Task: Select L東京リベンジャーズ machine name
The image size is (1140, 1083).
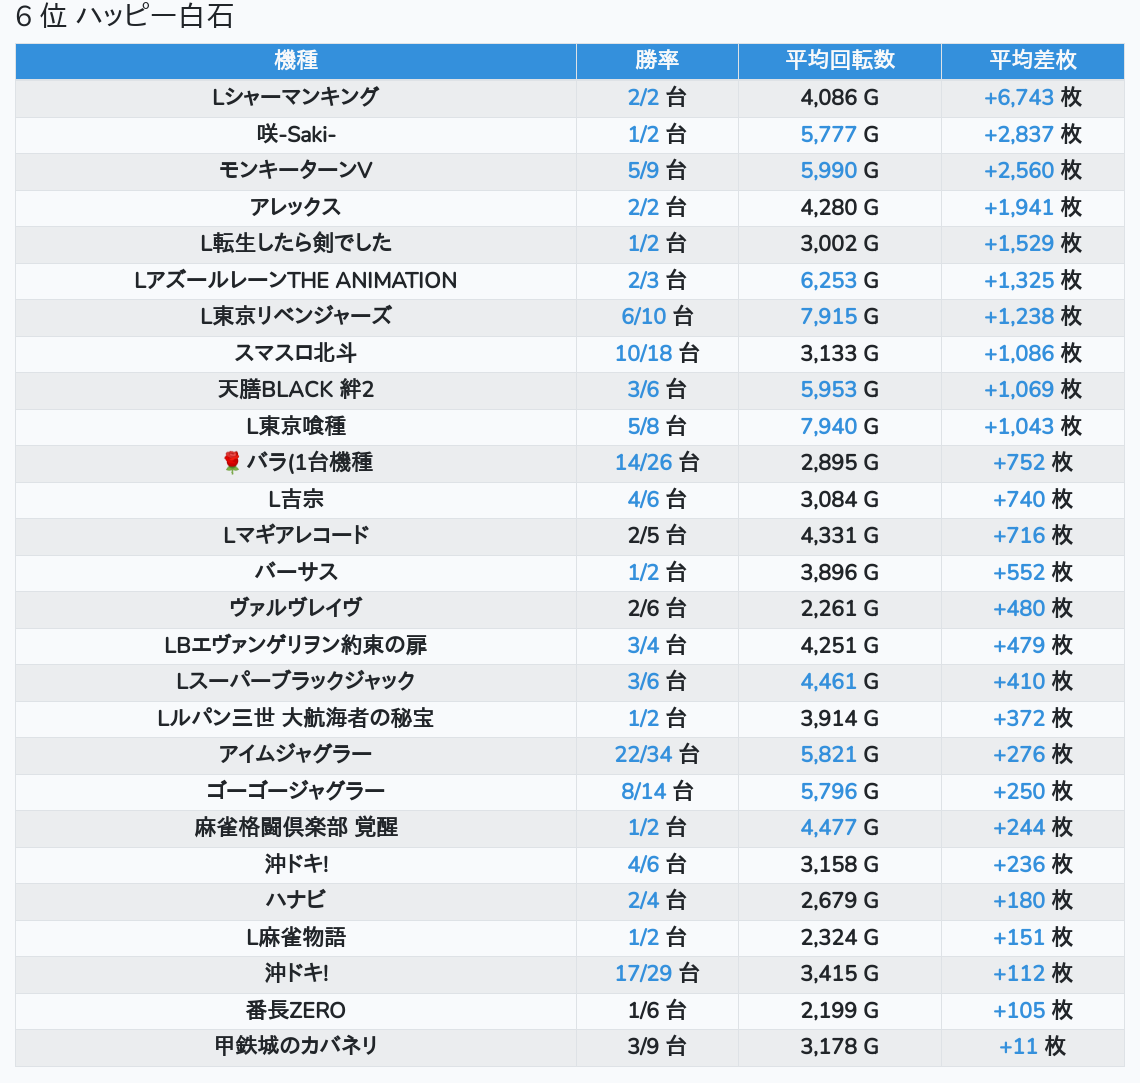Action: pos(296,316)
